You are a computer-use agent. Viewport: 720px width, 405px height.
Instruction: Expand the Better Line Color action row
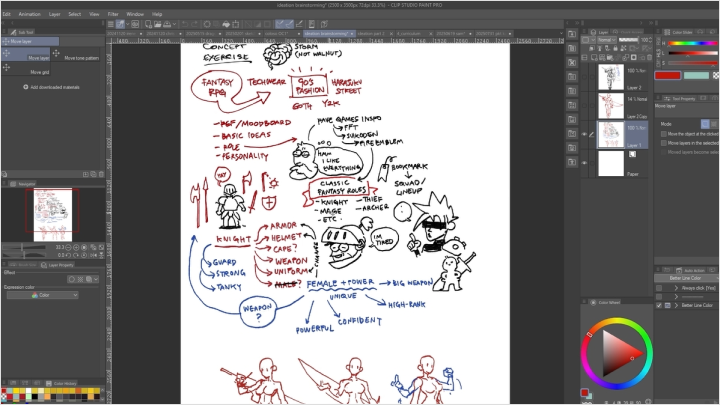pyautogui.click(x=676, y=305)
